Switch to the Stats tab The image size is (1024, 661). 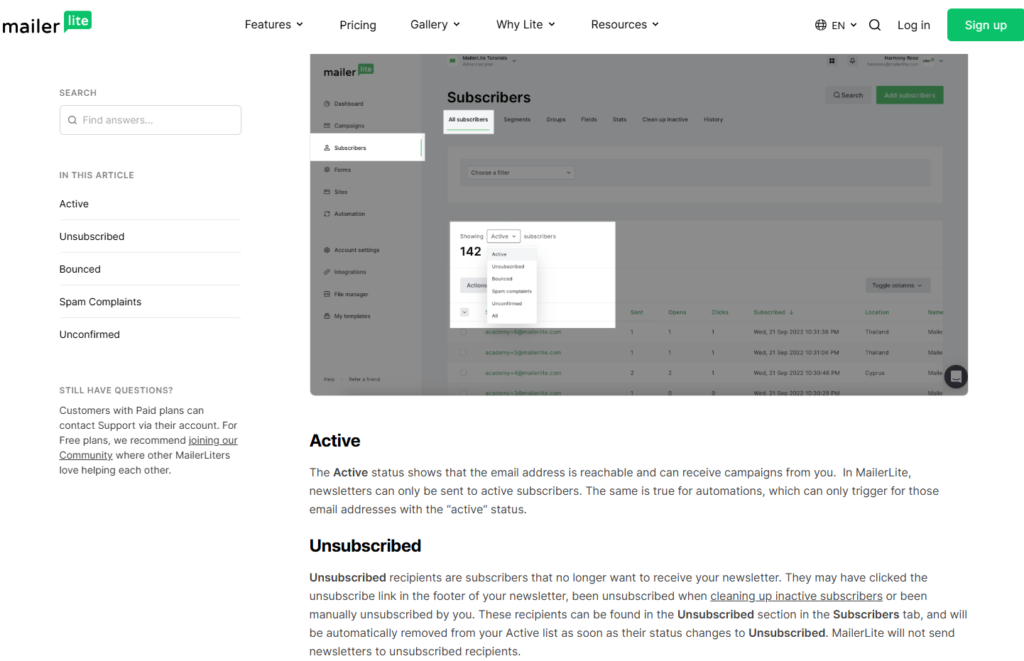pos(620,120)
